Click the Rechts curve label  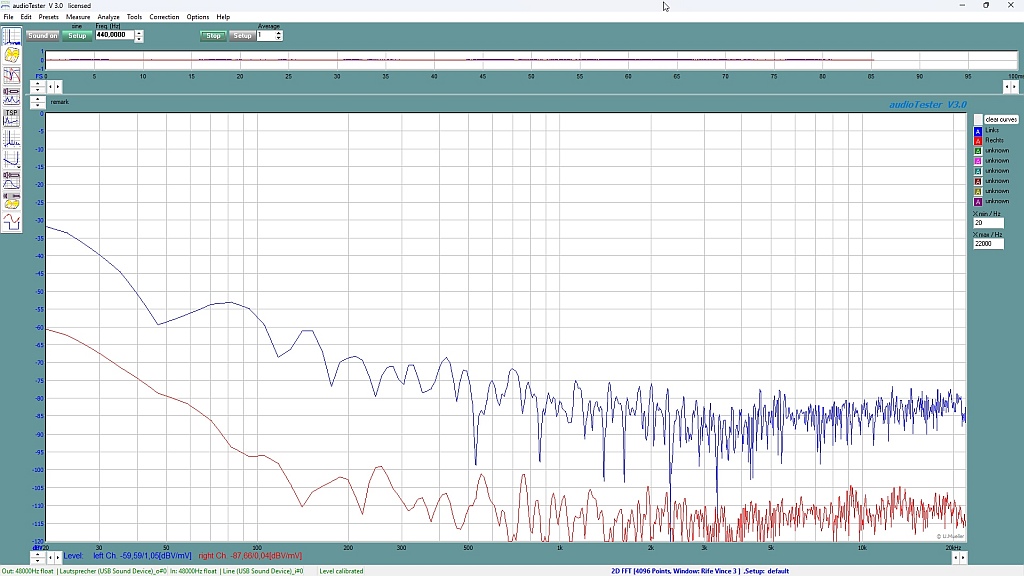click(995, 140)
